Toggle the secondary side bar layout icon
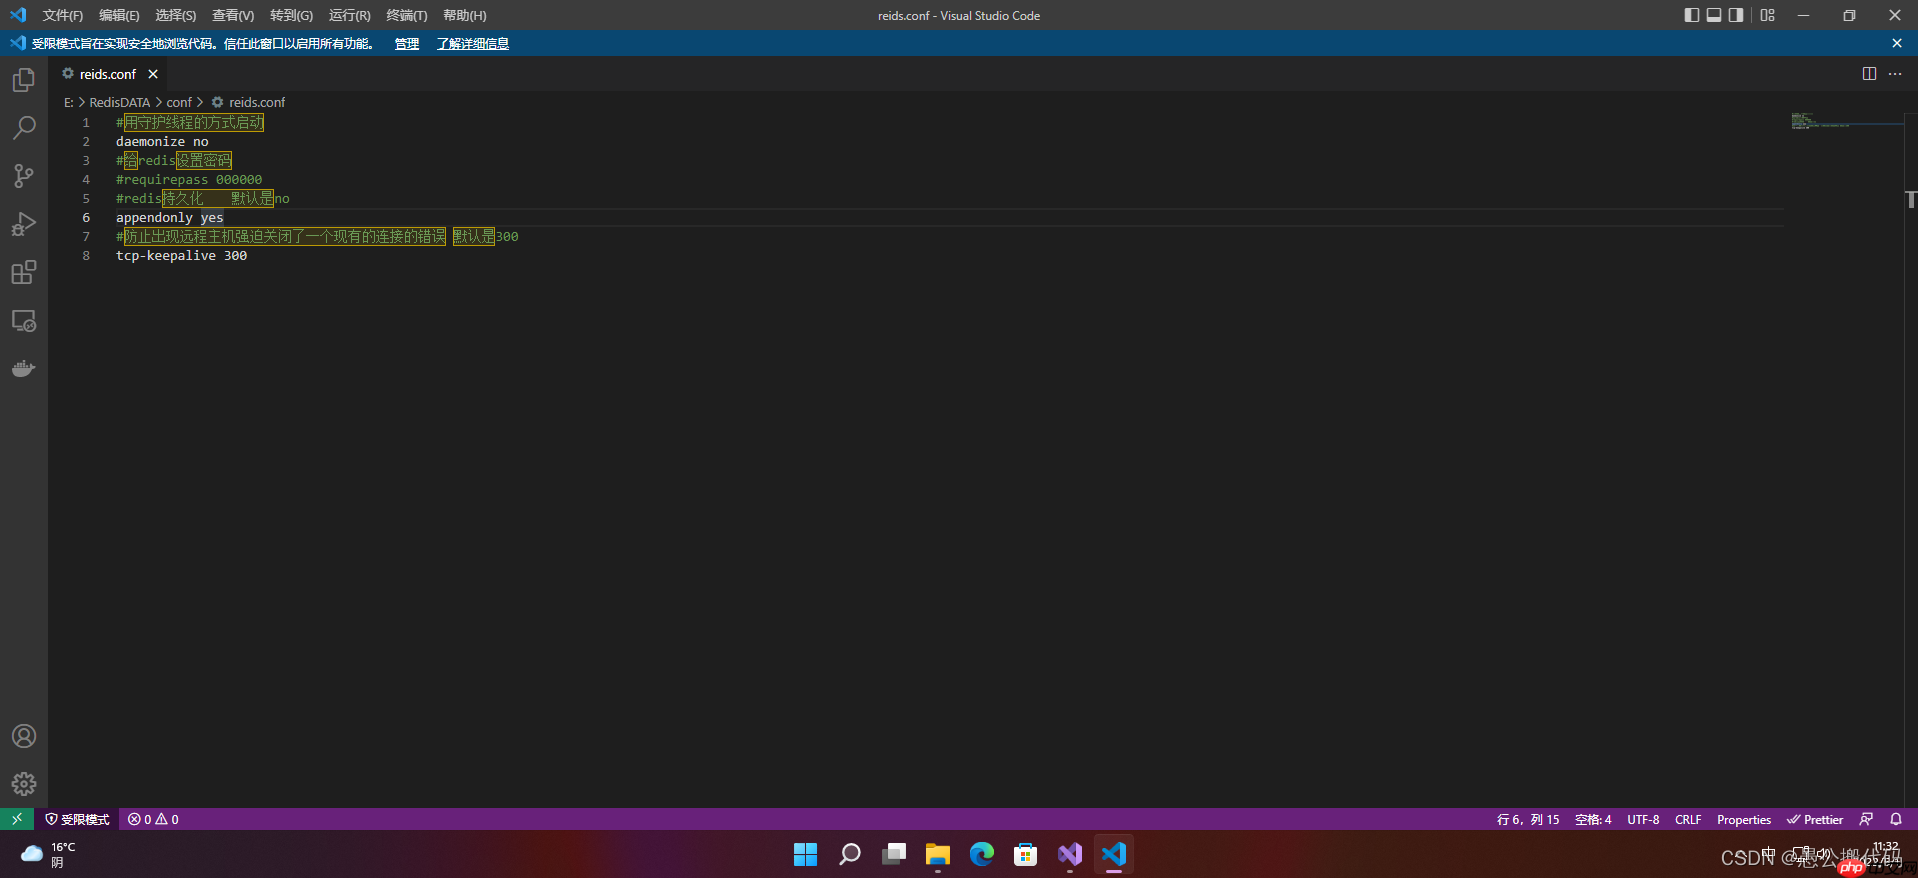 (x=1736, y=15)
